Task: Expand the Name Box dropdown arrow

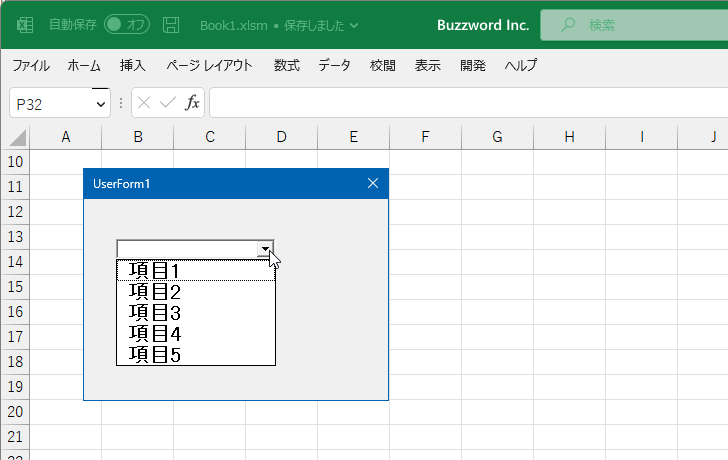Action: point(100,104)
